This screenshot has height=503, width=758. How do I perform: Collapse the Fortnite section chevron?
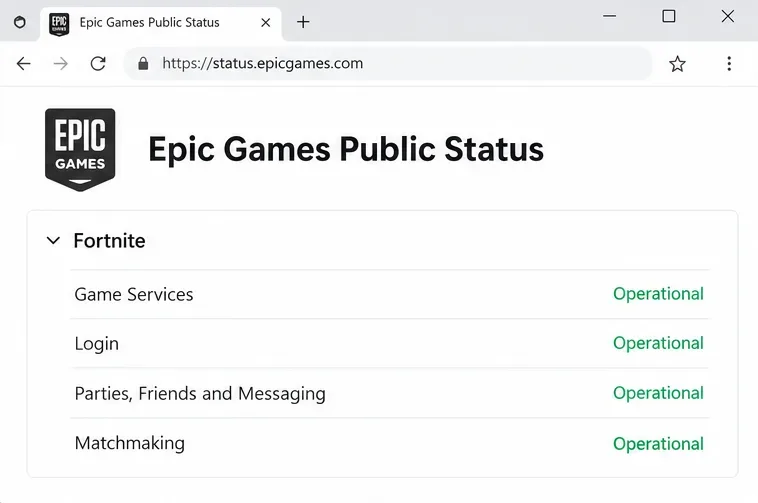point(53,241)
